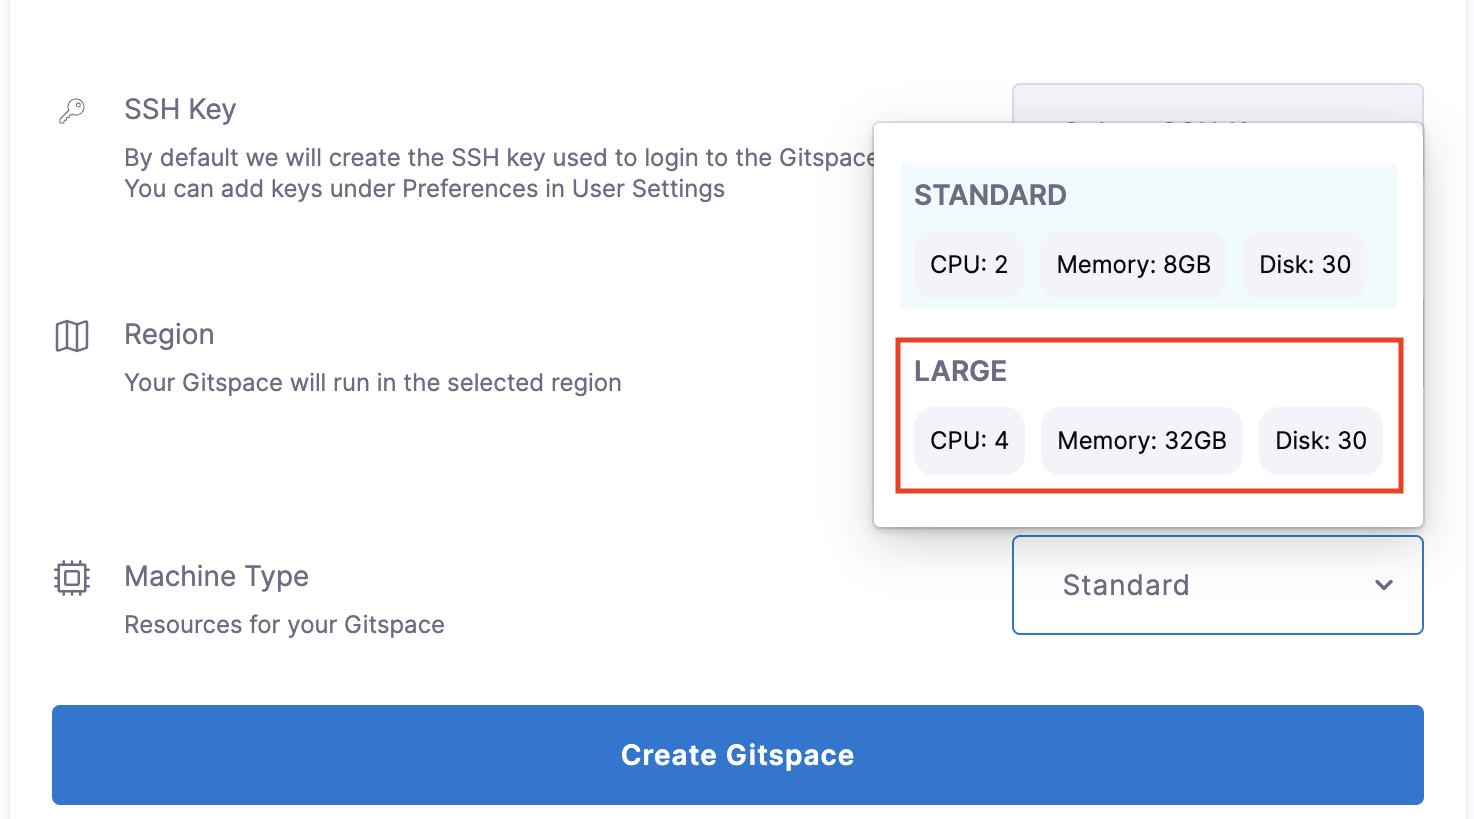Click the Machine Type section heading
Screen dimensions: 1474x819
216,577
